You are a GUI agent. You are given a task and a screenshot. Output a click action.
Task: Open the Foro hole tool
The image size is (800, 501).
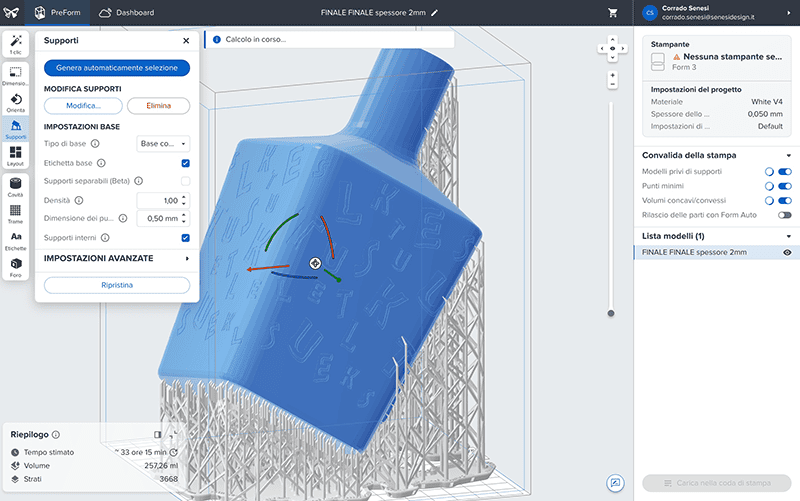[x=15, y=267]
